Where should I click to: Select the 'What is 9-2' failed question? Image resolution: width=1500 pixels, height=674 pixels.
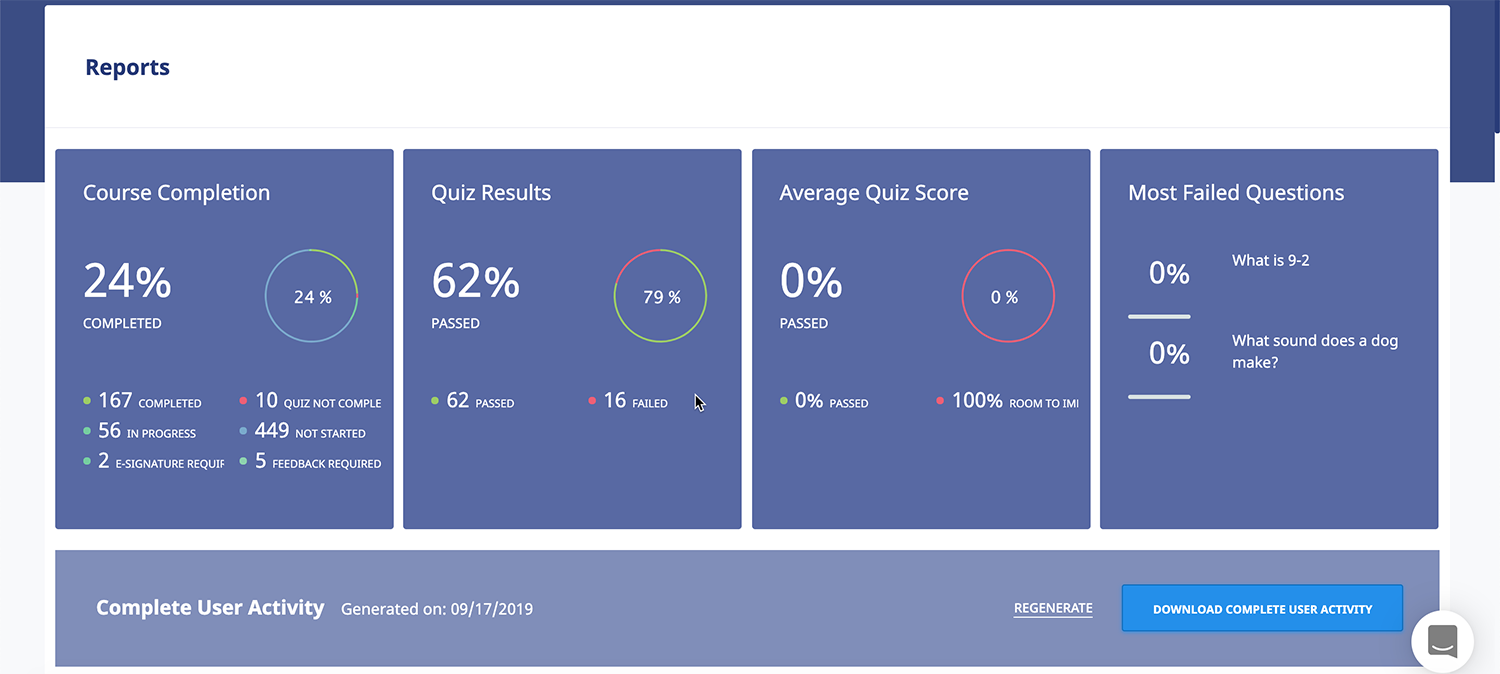(x=1270, y=260)
